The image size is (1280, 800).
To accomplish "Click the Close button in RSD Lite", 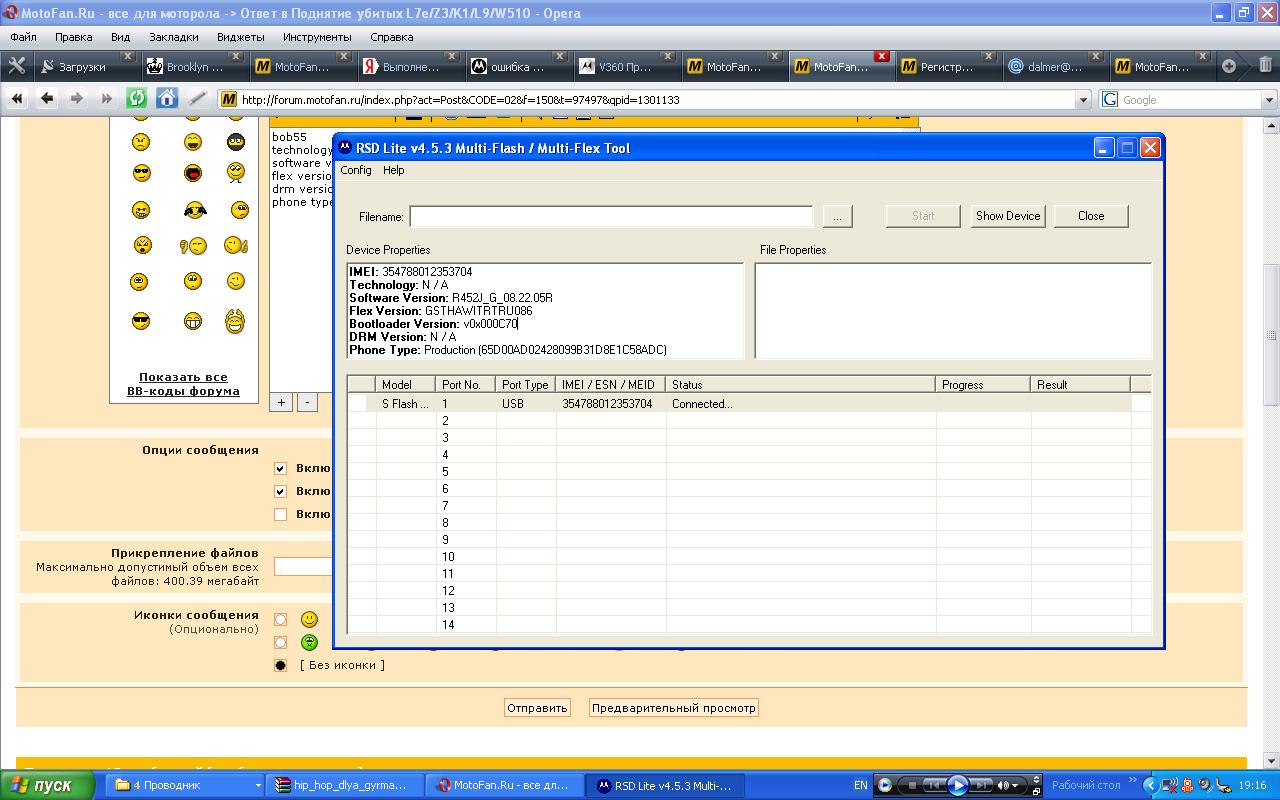I will 1091,216.
